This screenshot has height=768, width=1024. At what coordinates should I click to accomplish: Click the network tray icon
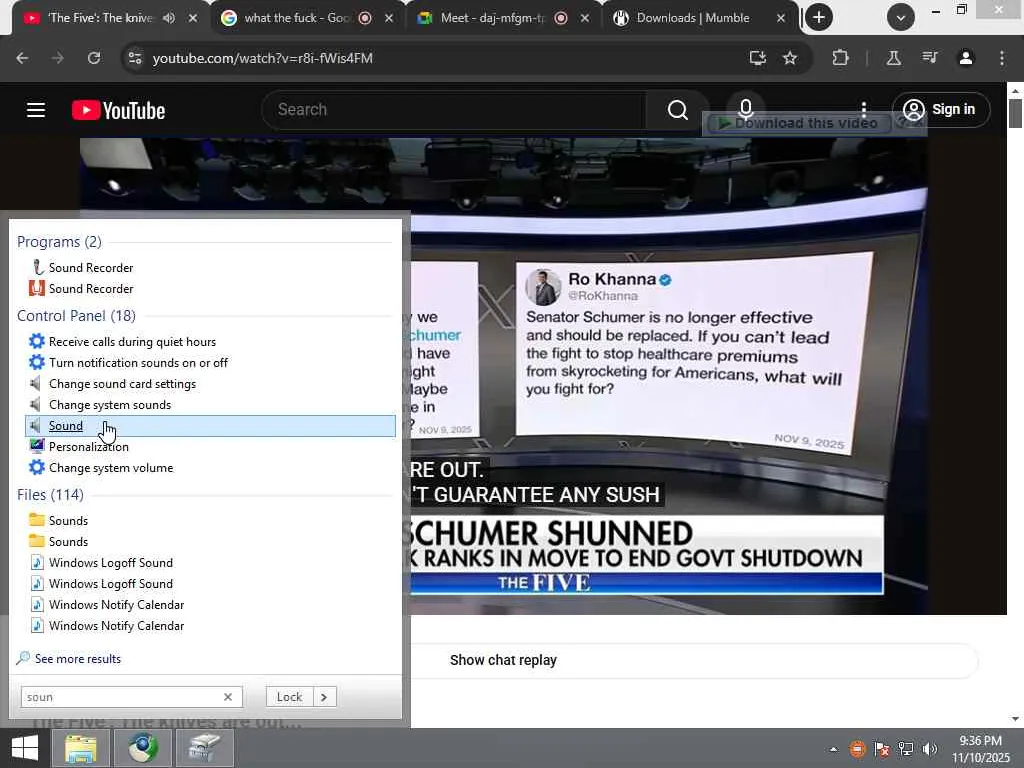point(905,749)
